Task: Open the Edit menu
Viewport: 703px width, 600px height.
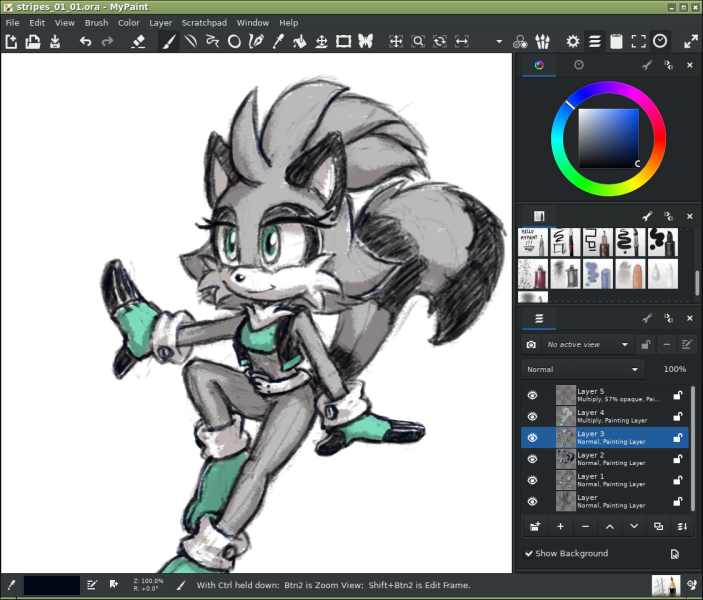Action: [37, 23]
